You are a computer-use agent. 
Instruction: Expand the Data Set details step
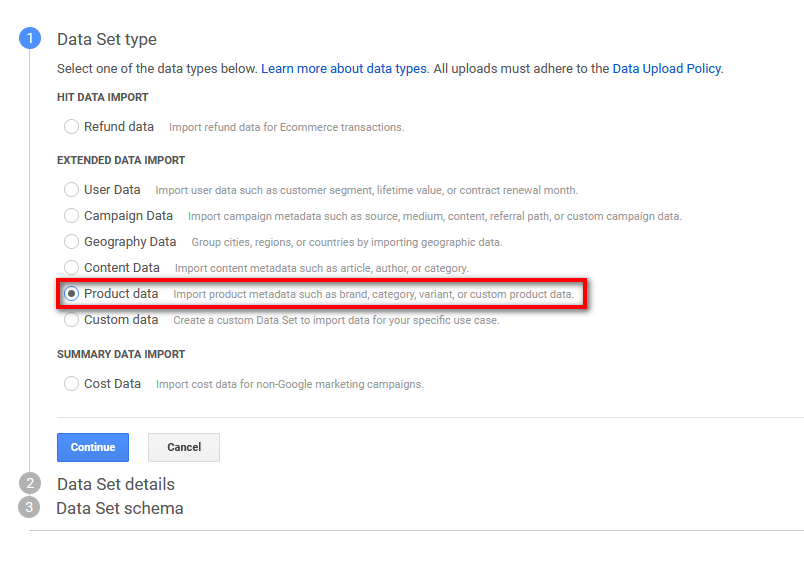(116, 484)
